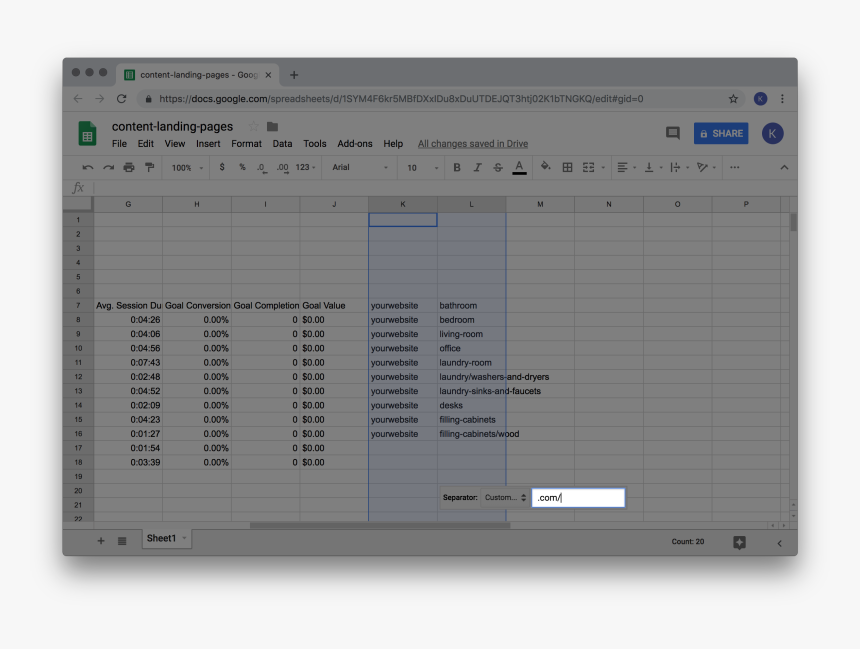Viewport: 860px width, 649px height.
Task: Open the Format menu
Action: click(246, 144)
